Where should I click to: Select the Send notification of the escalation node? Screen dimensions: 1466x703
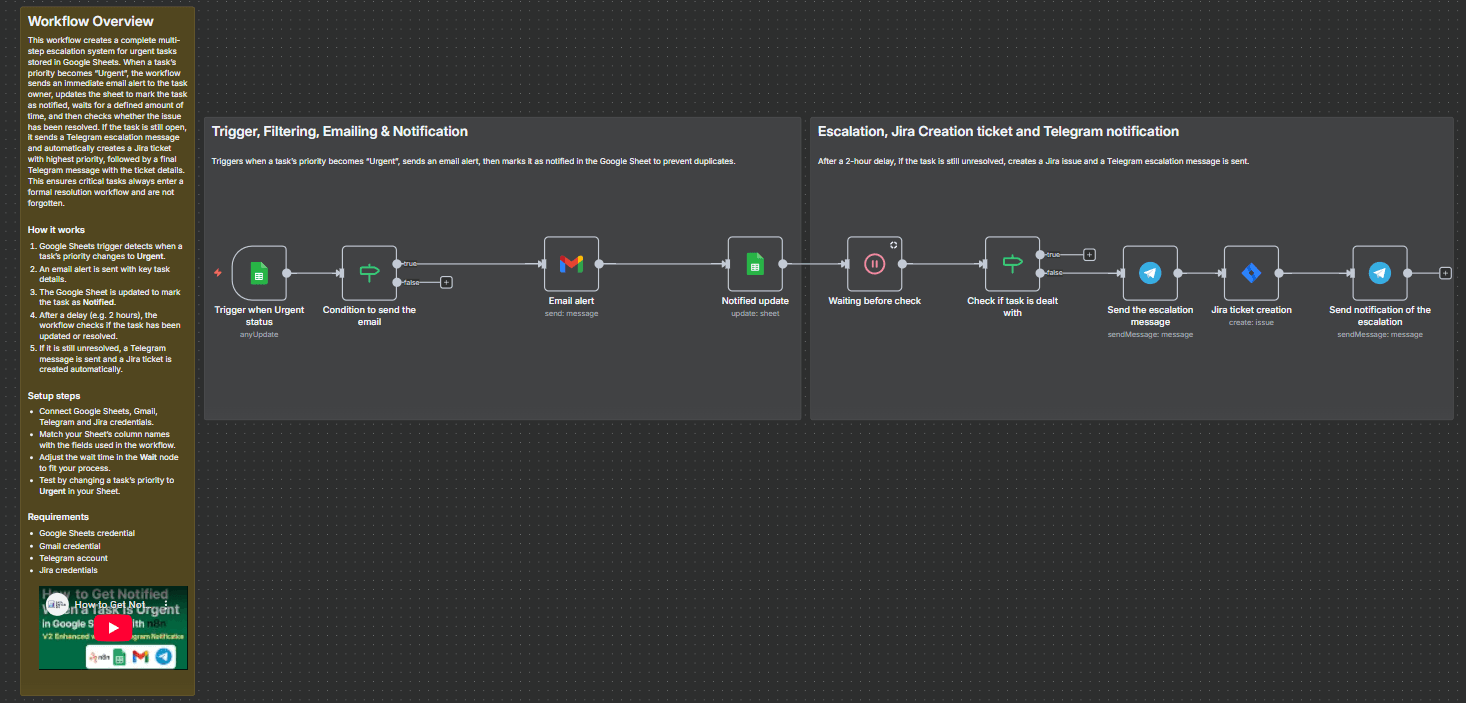(x=1379, y=273)
